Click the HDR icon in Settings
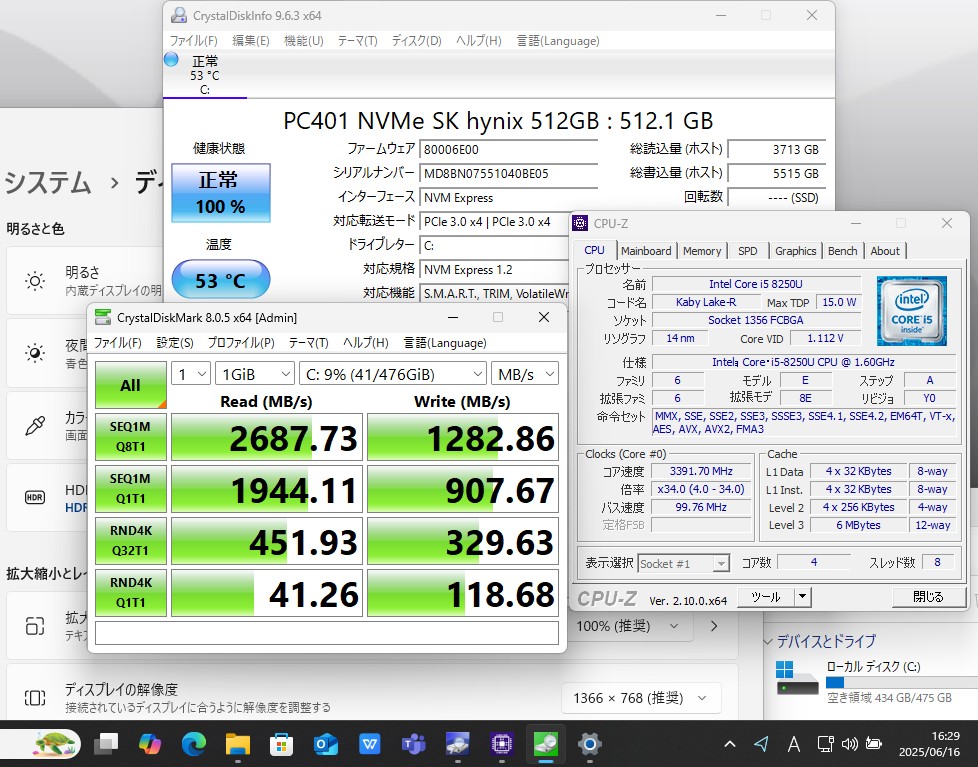Screen dimensions: 978x767 tap(35, 498)
